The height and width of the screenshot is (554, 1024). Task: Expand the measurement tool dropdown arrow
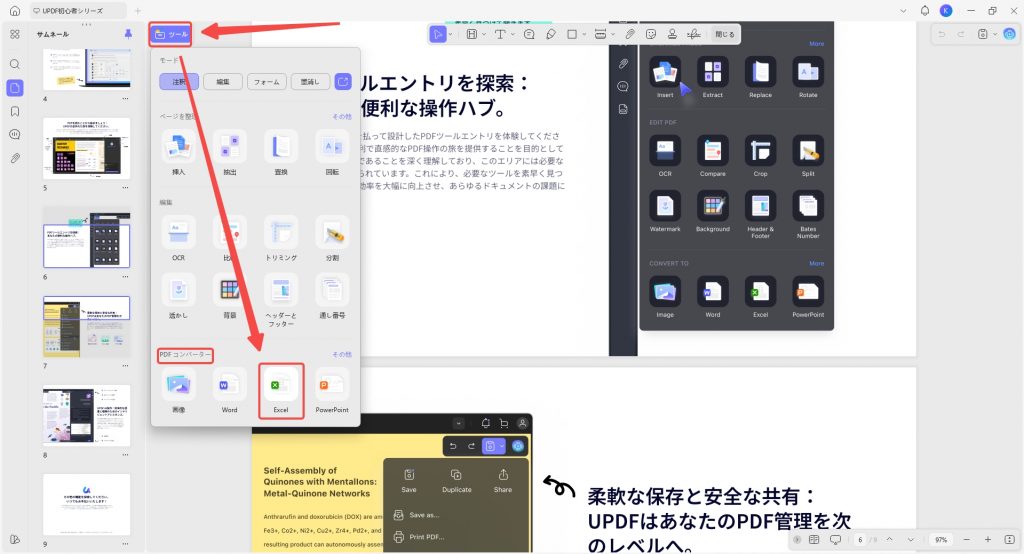613,34
